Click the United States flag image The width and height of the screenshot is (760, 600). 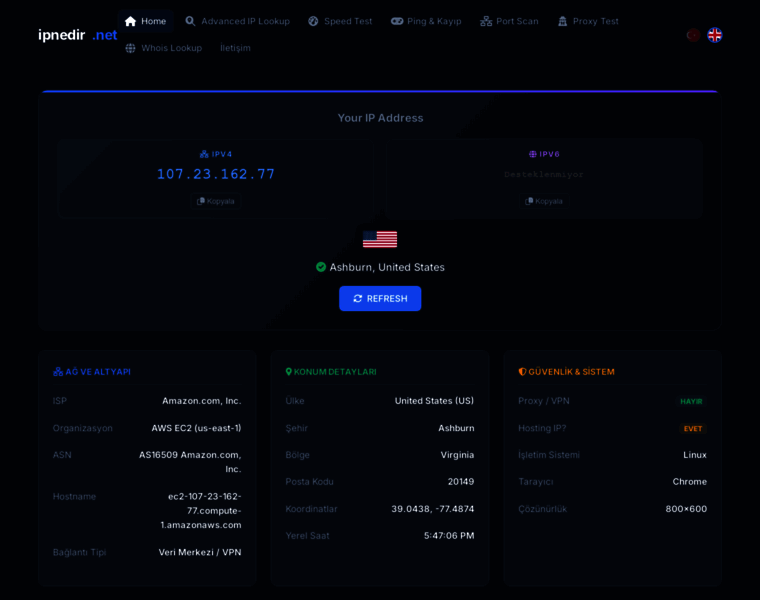380,239
